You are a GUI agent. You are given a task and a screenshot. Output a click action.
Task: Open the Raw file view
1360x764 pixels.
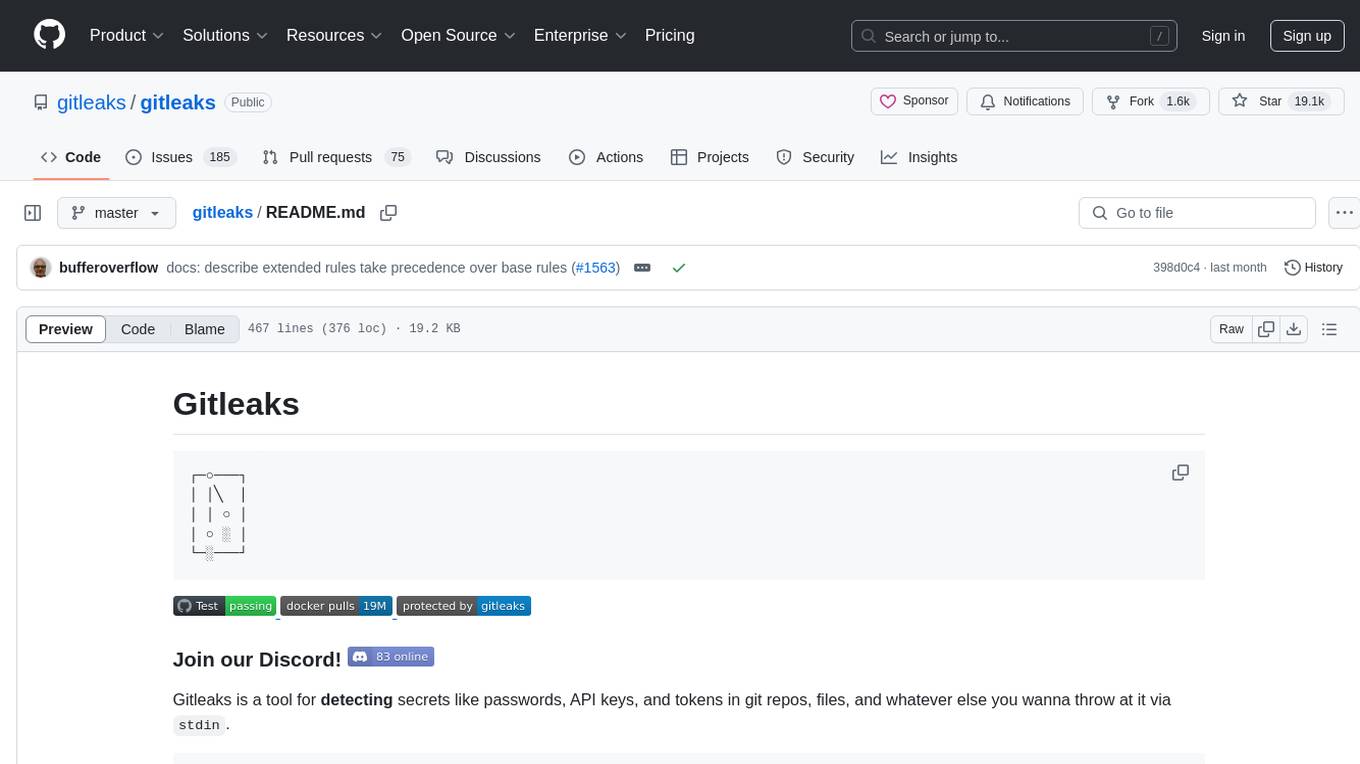pyautogui.click(x=1231, y=329)
